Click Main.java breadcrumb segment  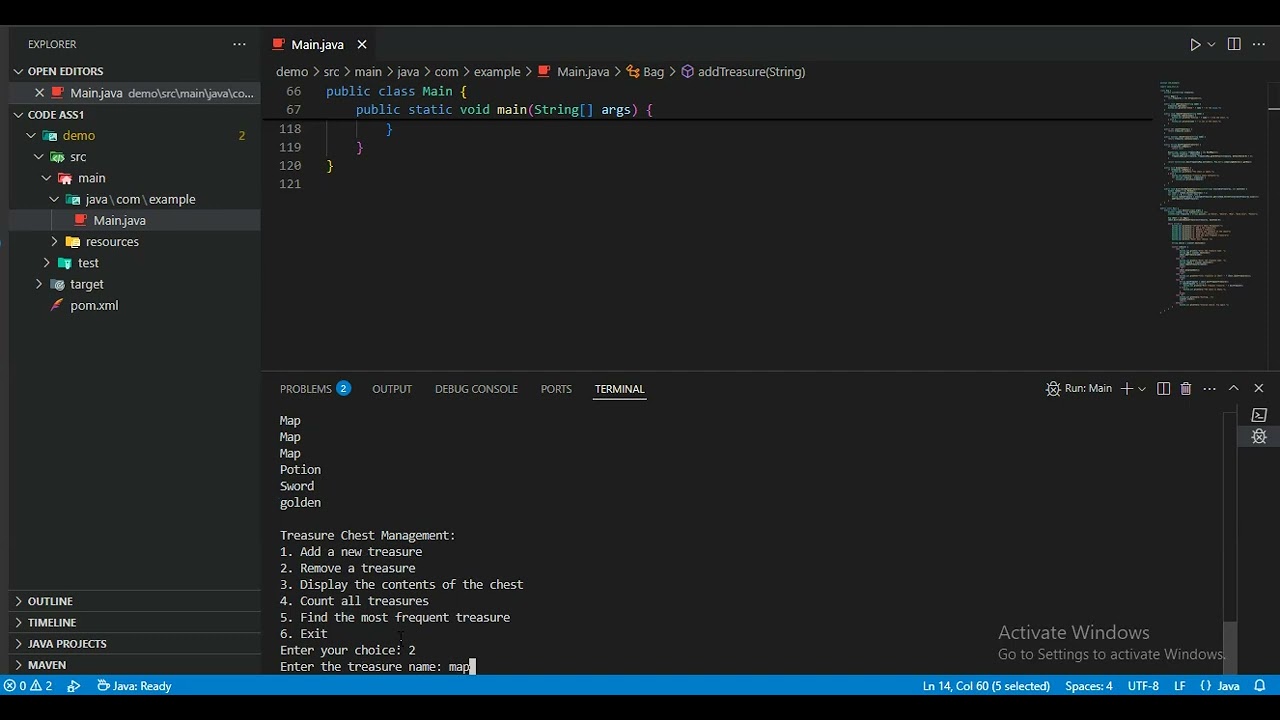574,71
